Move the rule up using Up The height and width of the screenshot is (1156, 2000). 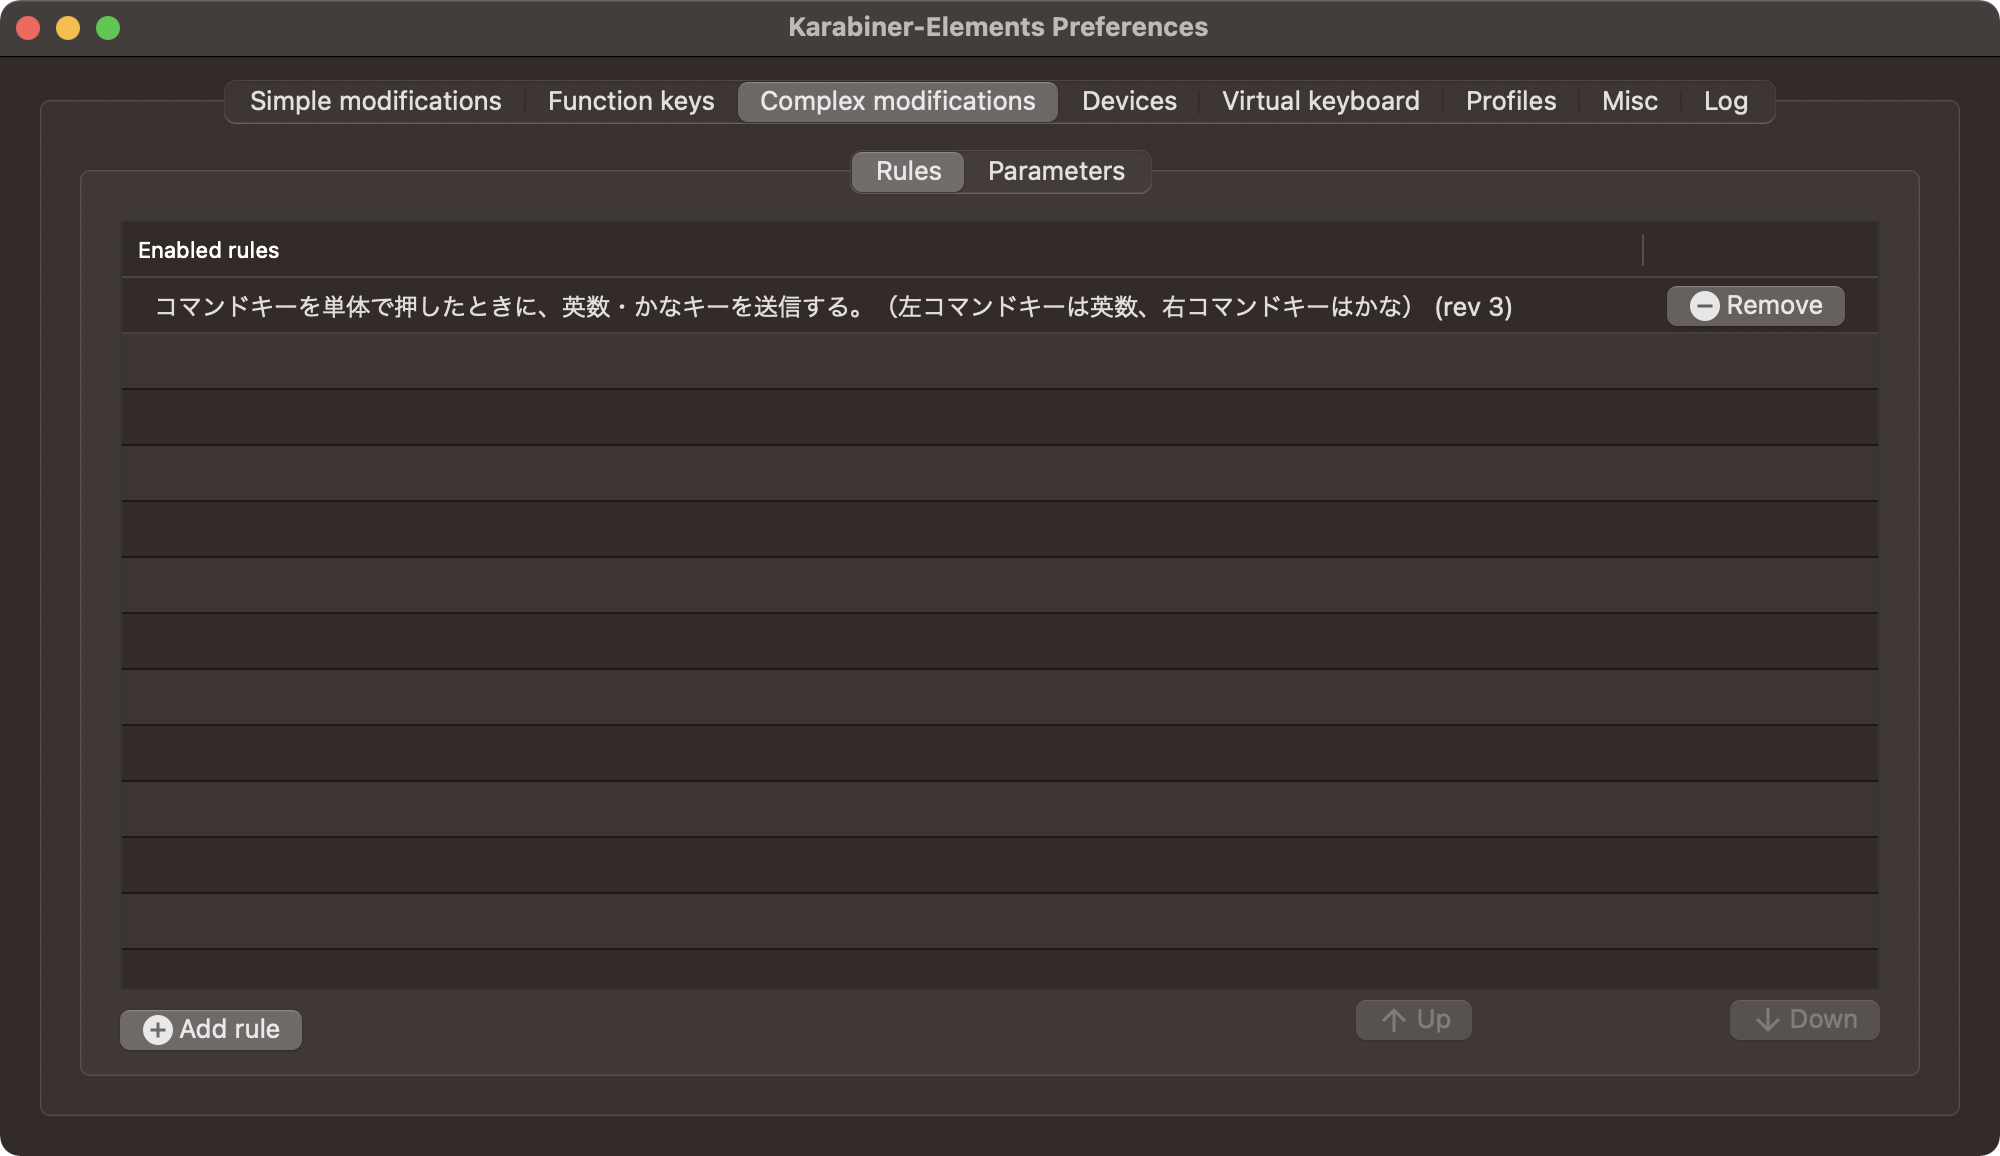[x=1413, y=1019]
